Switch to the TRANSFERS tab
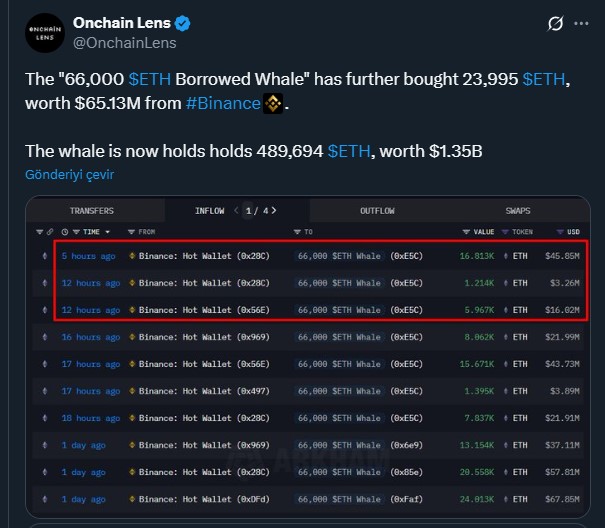The width and height of the screenshot is (605, 528). coord(91,211)
